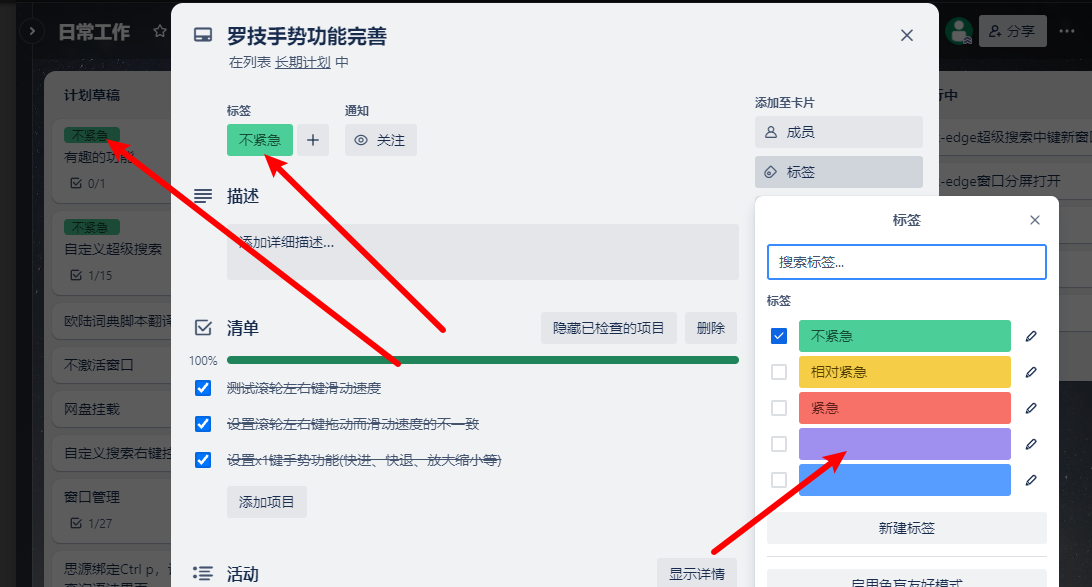Screen dimensions: 1092x587
Task: Click the green 不紧急 label on the card
Action: click(x=260, y=140)
